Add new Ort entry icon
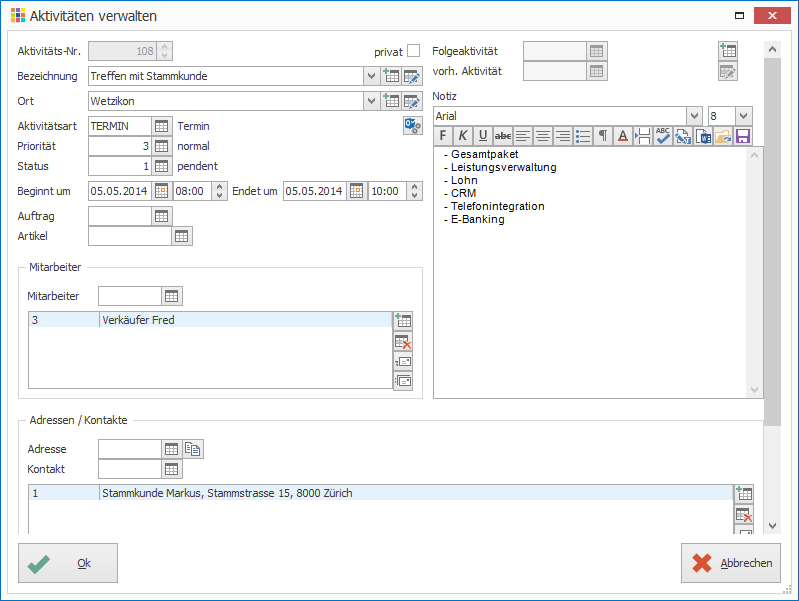This screenshot has width=799, height=601. pyautogui.click(x=391, y=101)
